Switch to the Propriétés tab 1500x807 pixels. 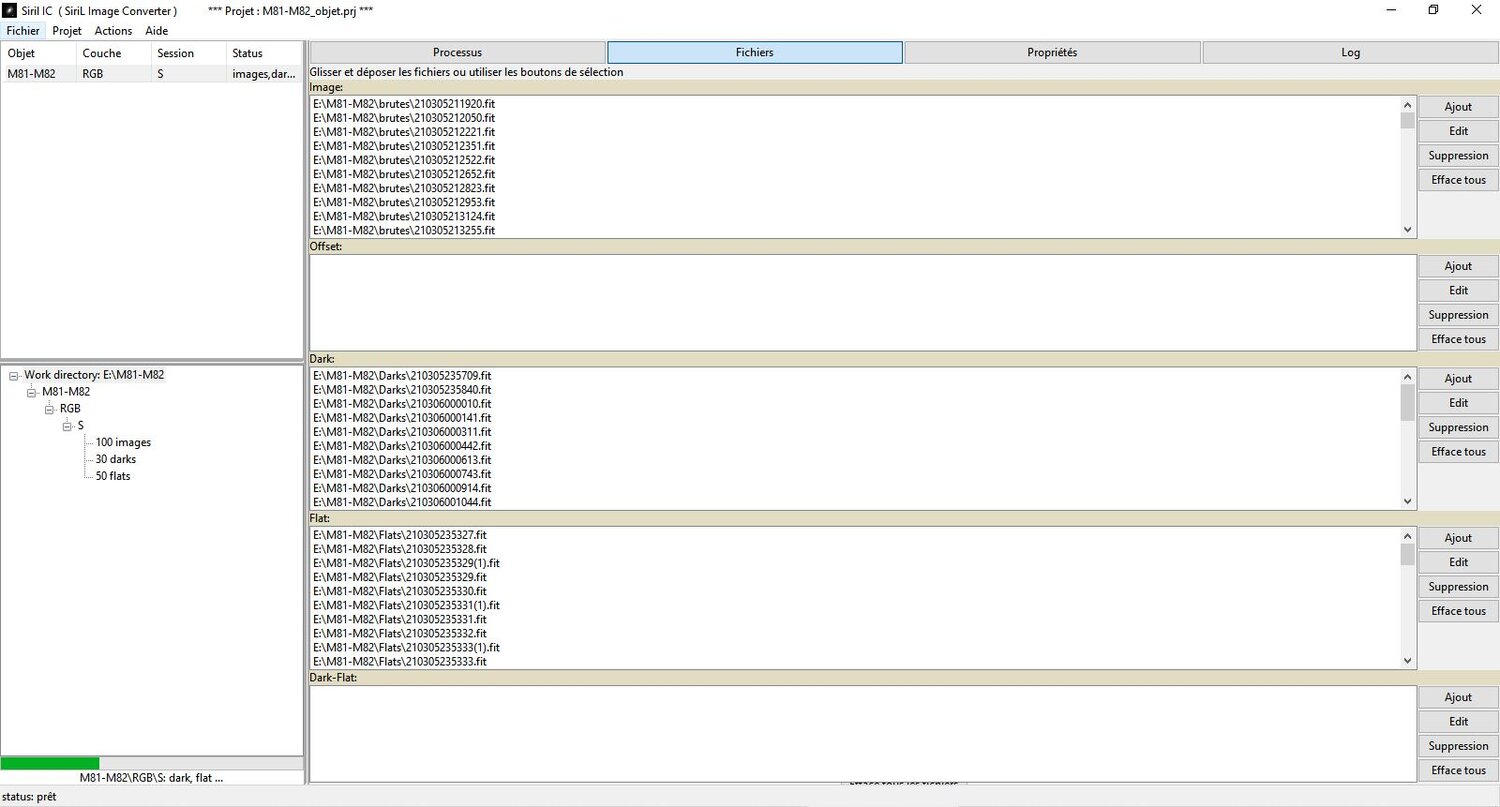coord(1052,53)
